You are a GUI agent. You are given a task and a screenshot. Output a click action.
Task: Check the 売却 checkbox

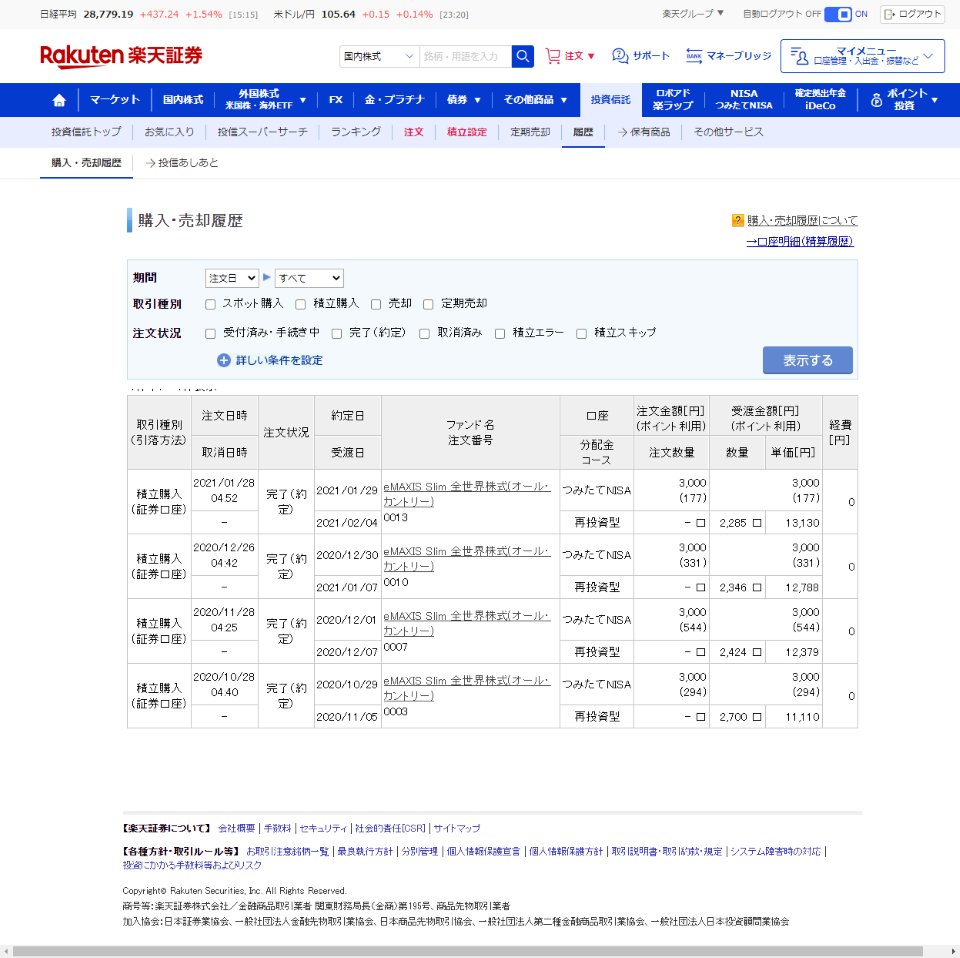pyautogui.click(x=376, y=304)
